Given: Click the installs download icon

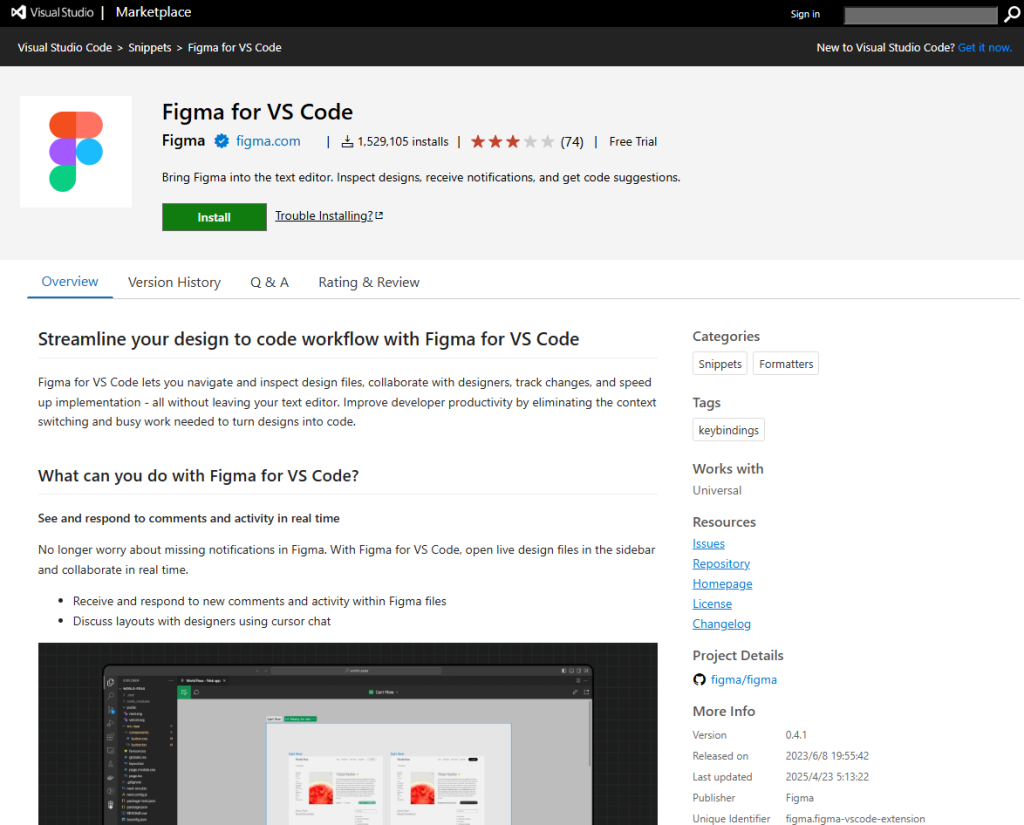Looking at the screenshot, I should point(347,142).
